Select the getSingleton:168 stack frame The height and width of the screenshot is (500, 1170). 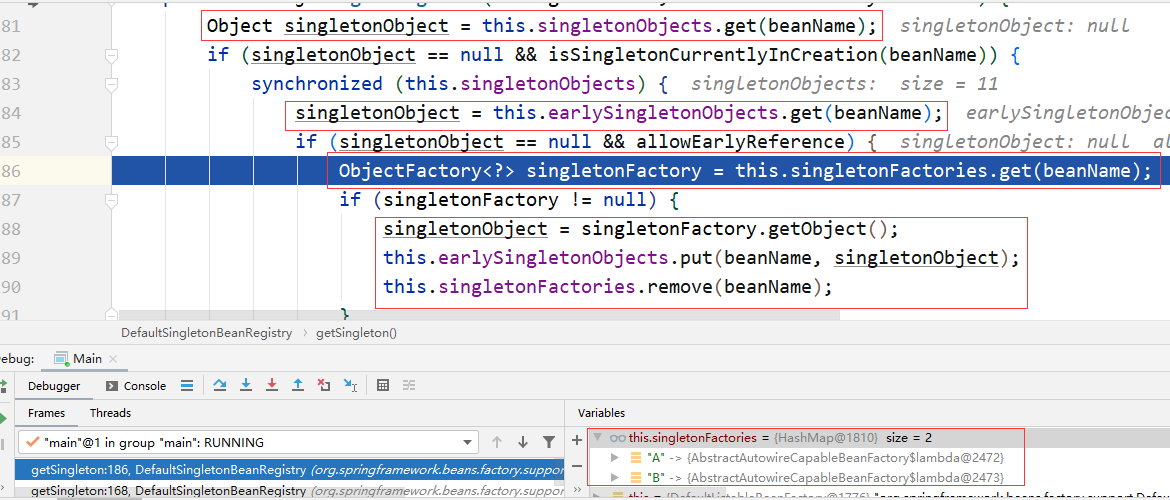click(290, 490)
